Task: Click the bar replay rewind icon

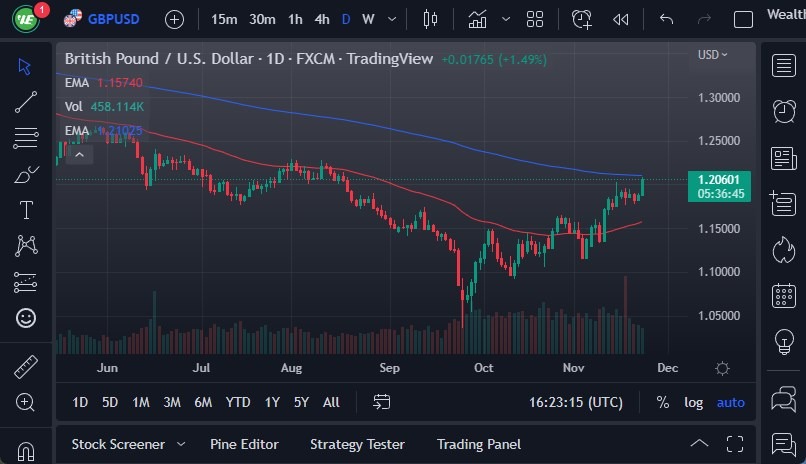Action: coord(621,19)
